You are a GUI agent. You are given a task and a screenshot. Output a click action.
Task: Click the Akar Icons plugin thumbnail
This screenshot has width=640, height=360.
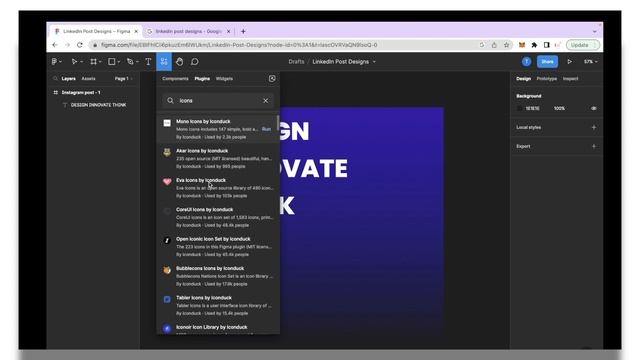click(167, 153)
